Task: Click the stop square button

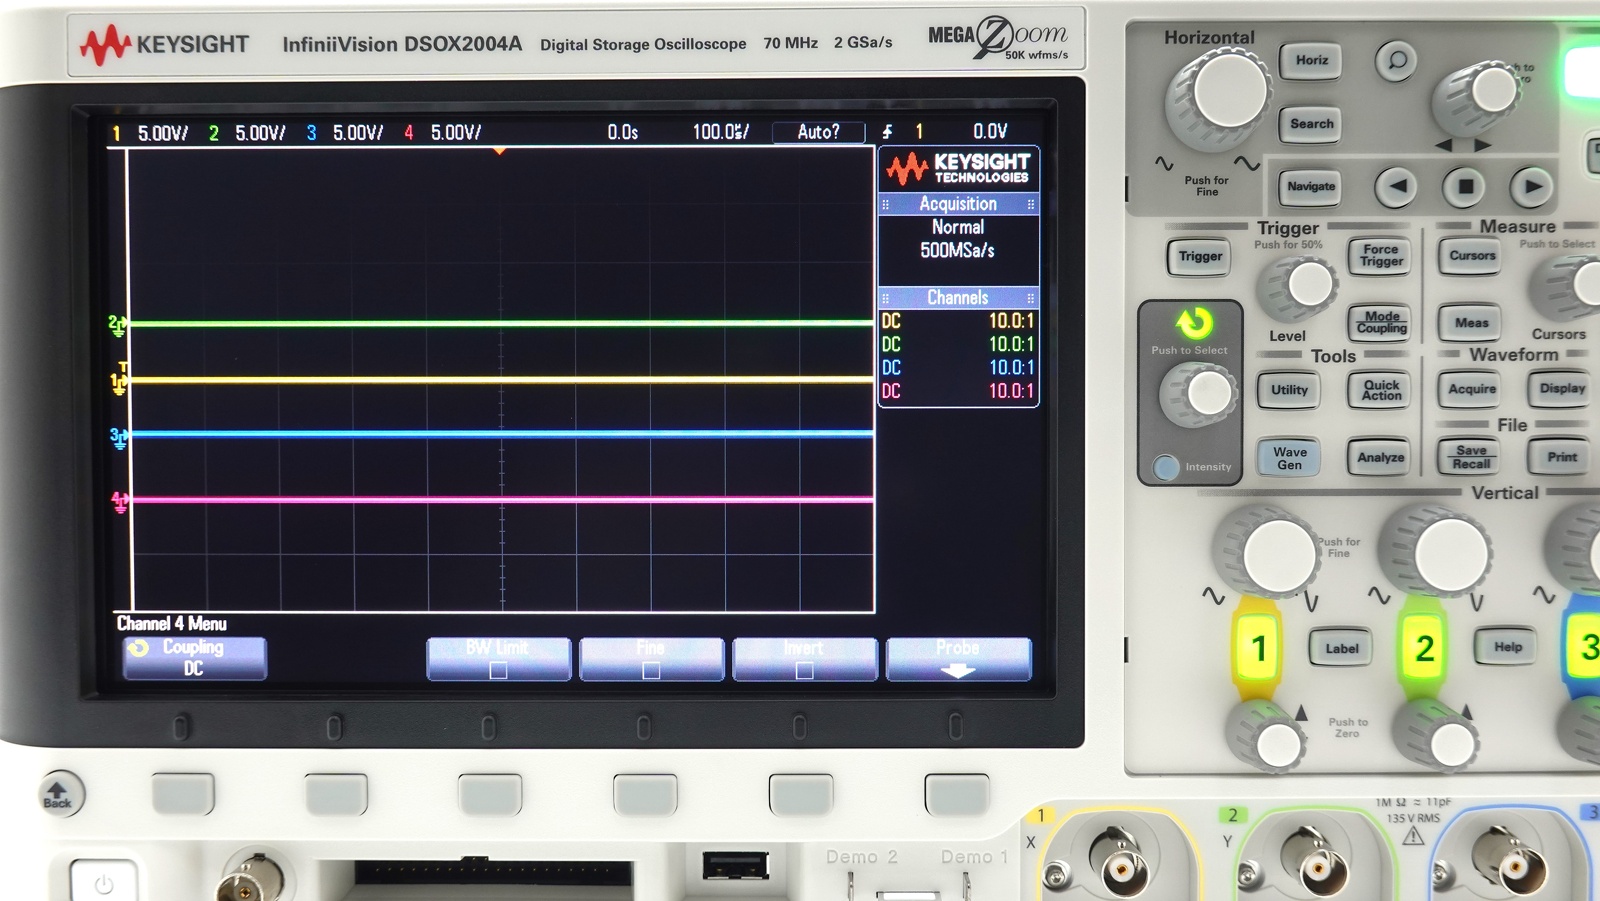Action: tap(1465, 186)
